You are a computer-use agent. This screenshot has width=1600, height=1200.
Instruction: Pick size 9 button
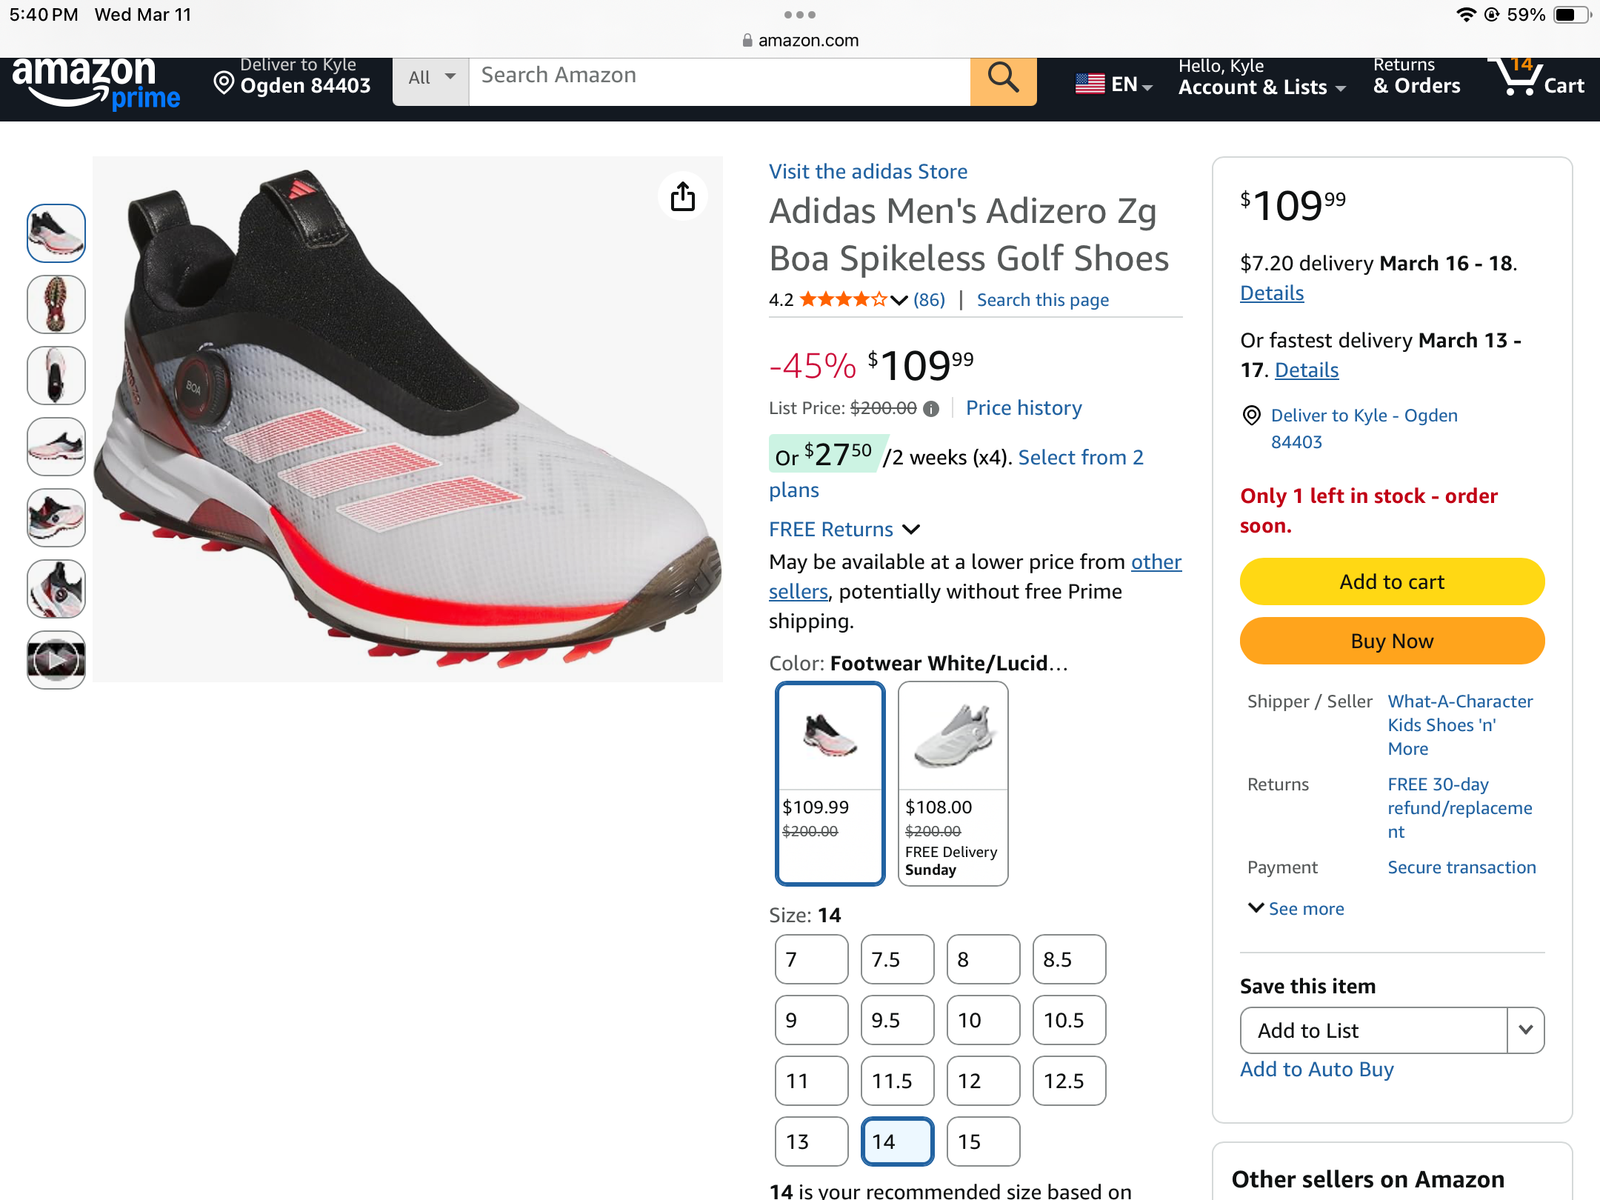click(x=811, y=1020)
